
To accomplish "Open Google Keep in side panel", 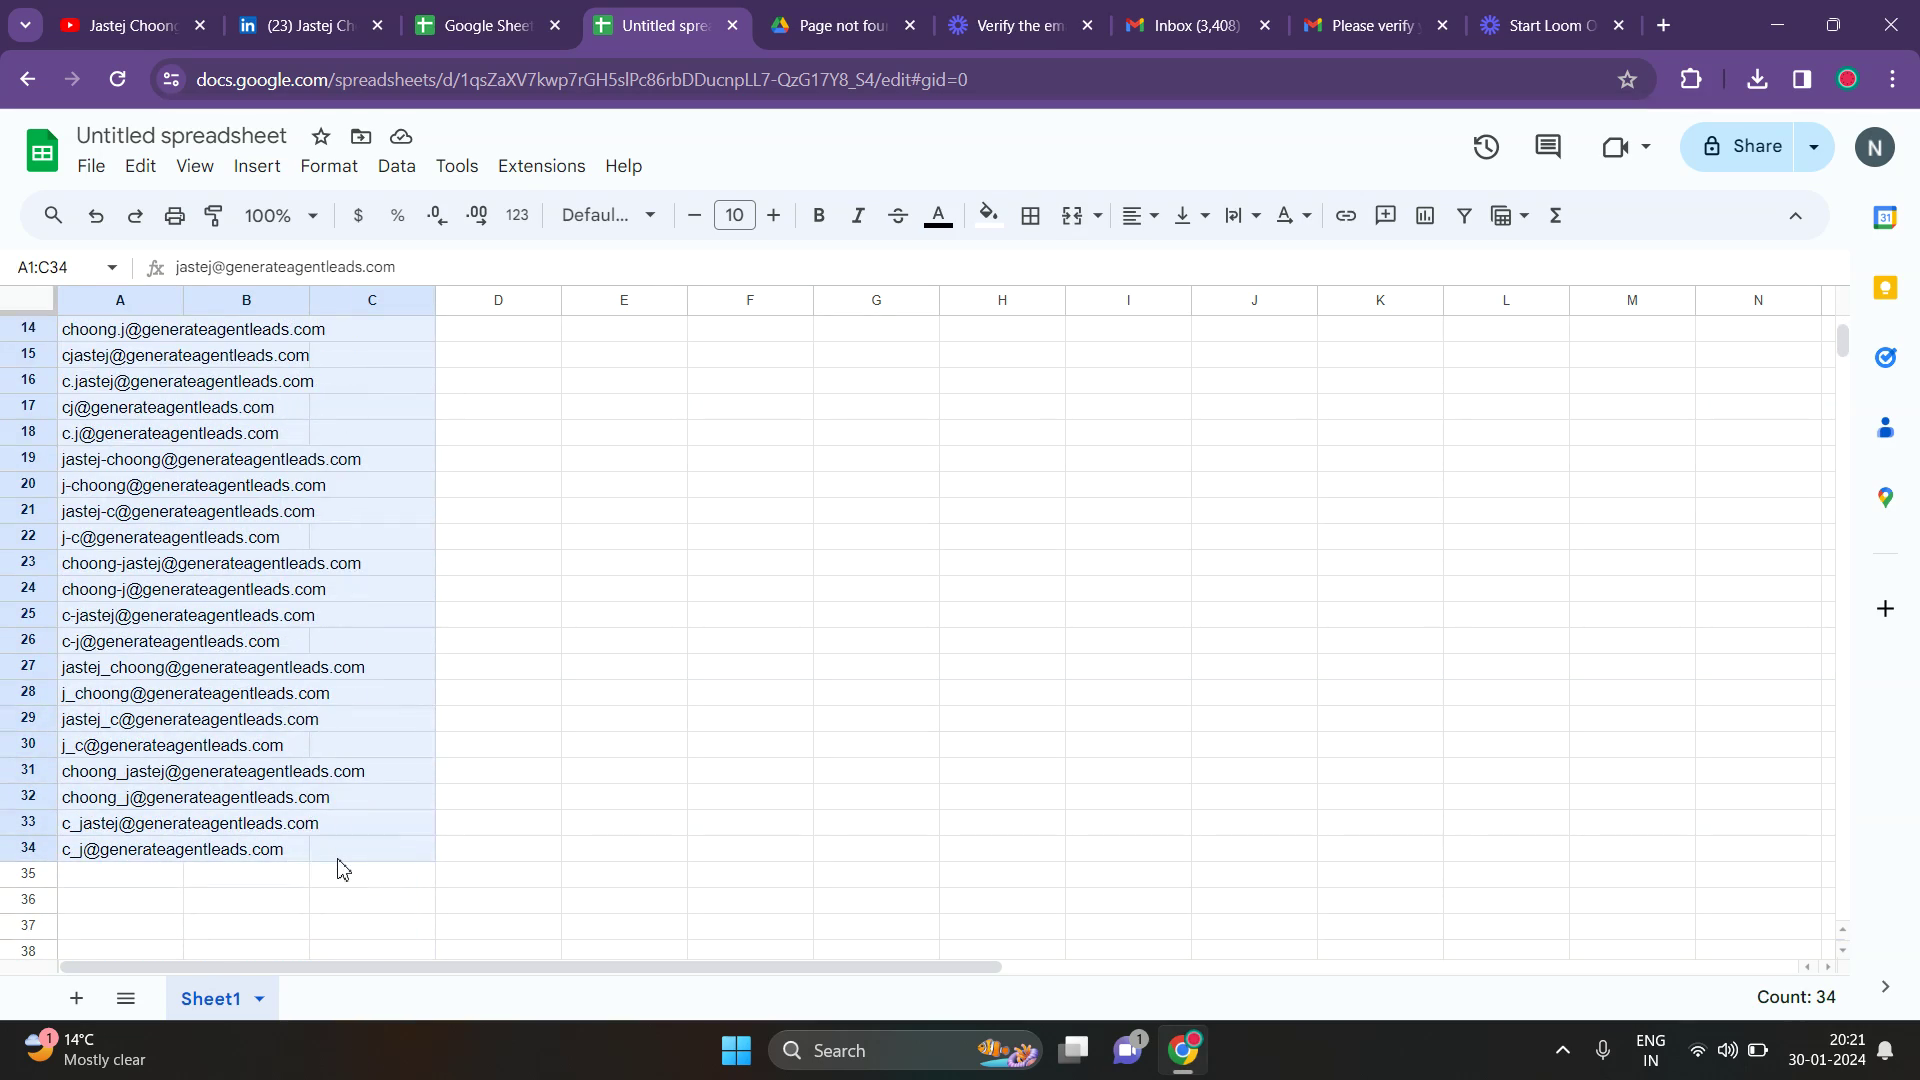I will tap(1885, 288).
